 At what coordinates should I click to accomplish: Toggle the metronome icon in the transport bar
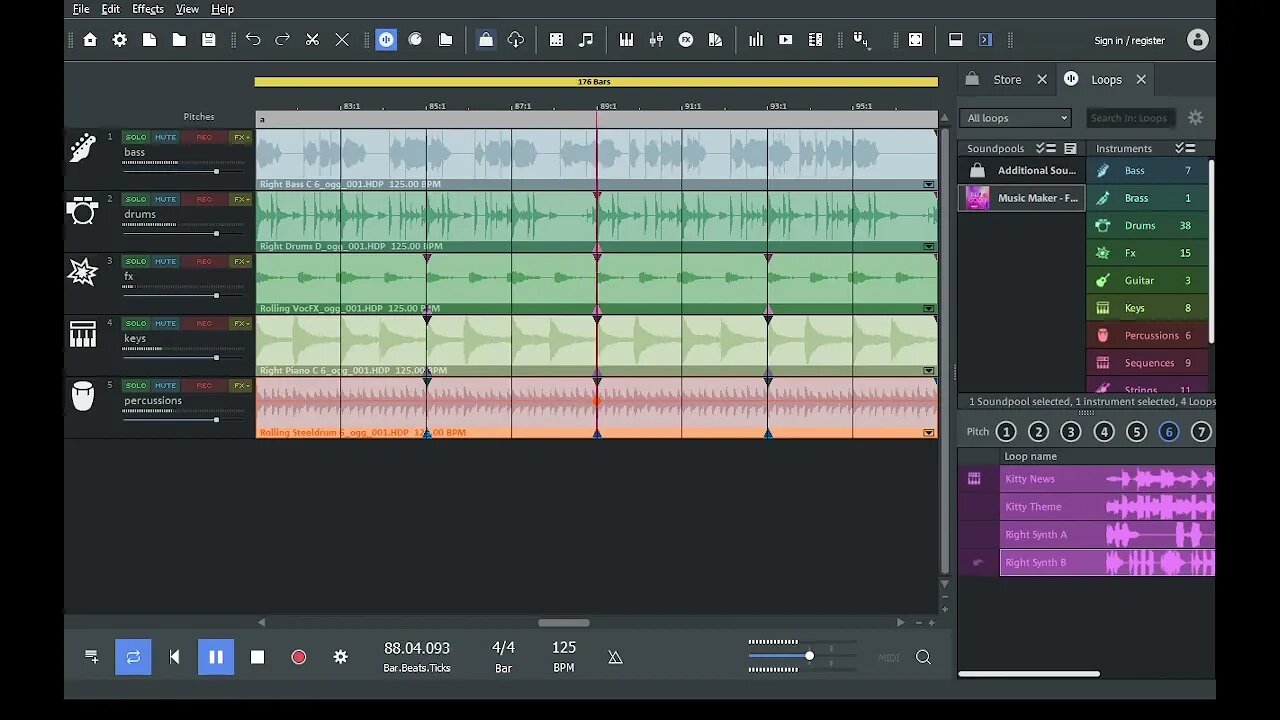pyautogui.click(x=615, y=657)
